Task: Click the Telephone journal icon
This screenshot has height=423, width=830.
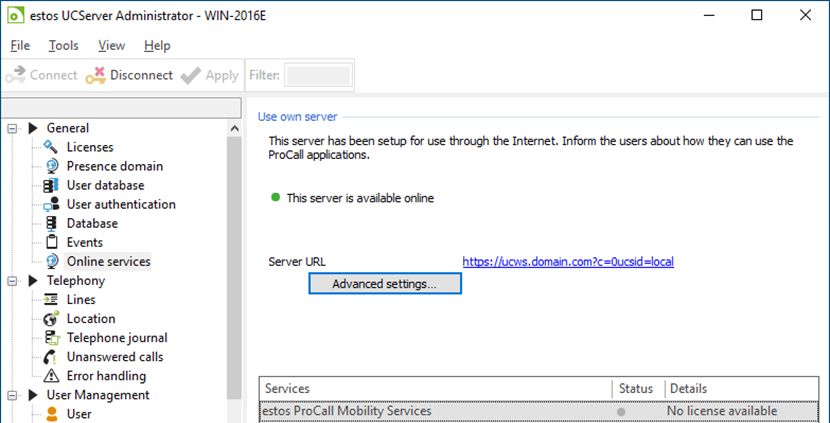Action: pos(52,338)
